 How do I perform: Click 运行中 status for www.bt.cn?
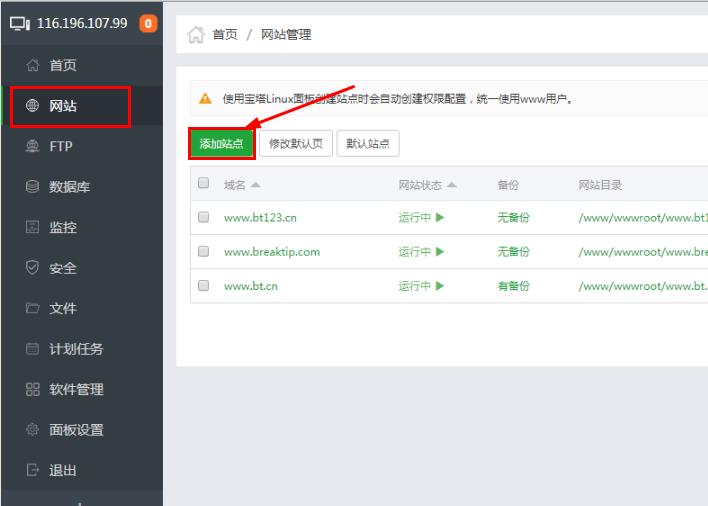point(415,286)
